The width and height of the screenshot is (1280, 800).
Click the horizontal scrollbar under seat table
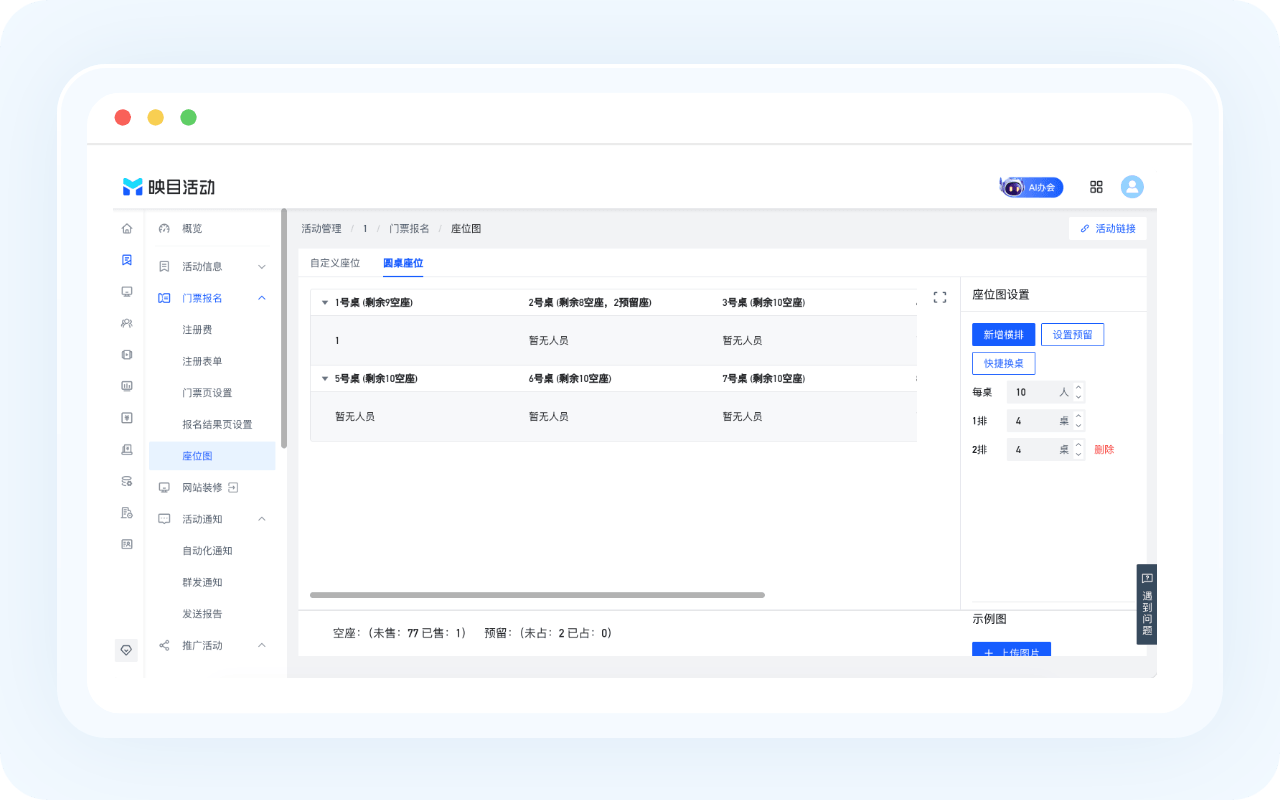point(537,595)
